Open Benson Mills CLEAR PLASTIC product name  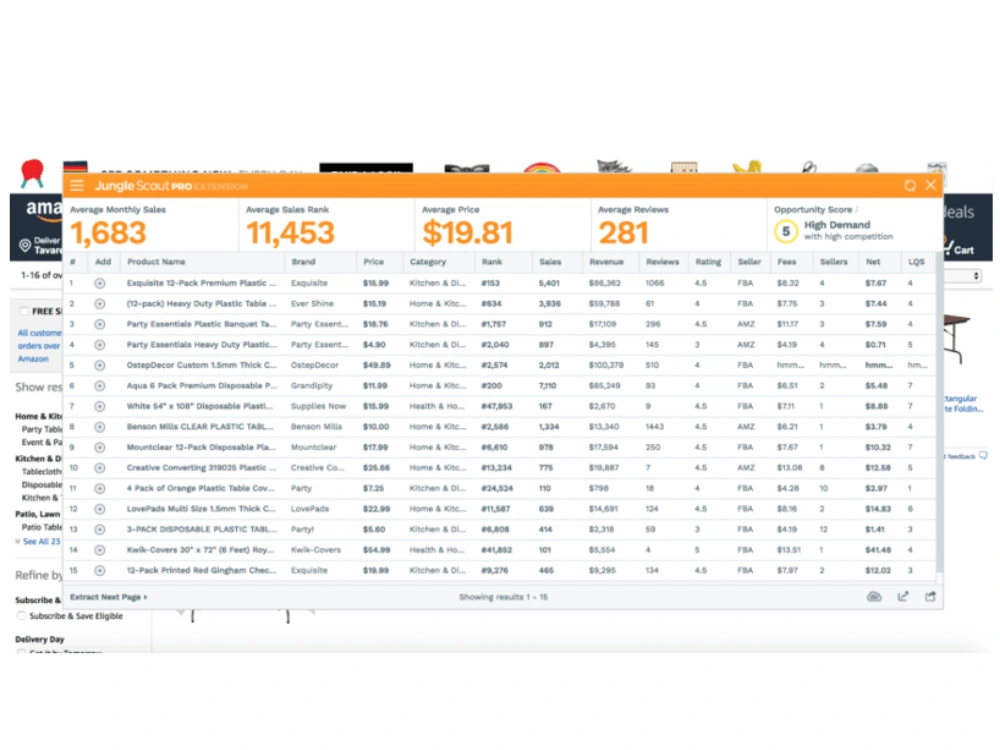pyautogui.click(x=200, y=427)
